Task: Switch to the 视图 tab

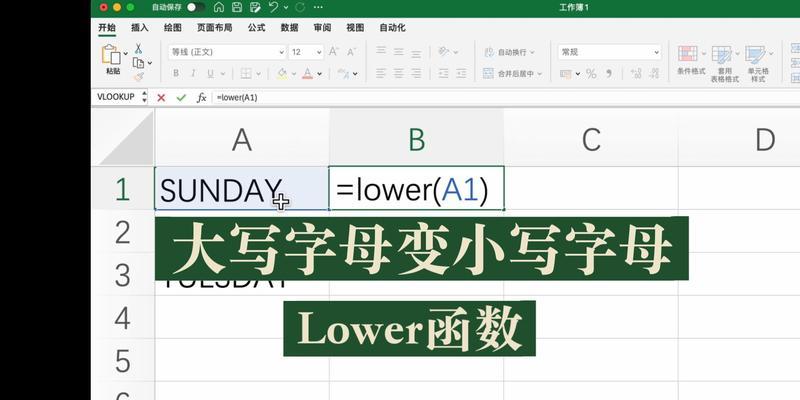Action: click(x=355, y=28)
